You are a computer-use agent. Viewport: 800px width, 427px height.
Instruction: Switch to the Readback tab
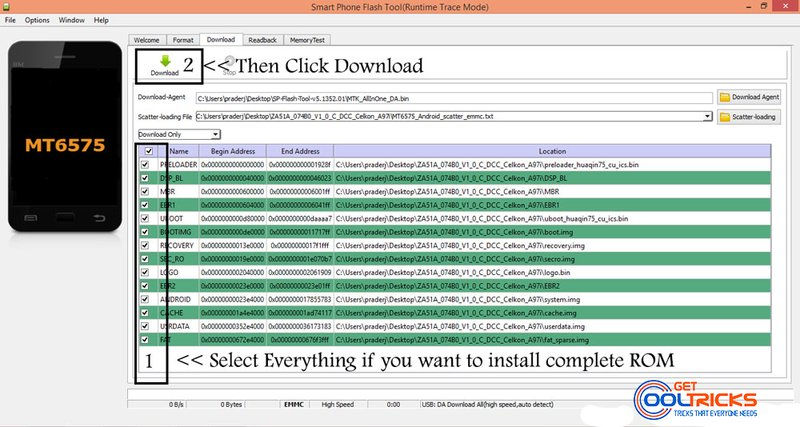pos(262,40)
